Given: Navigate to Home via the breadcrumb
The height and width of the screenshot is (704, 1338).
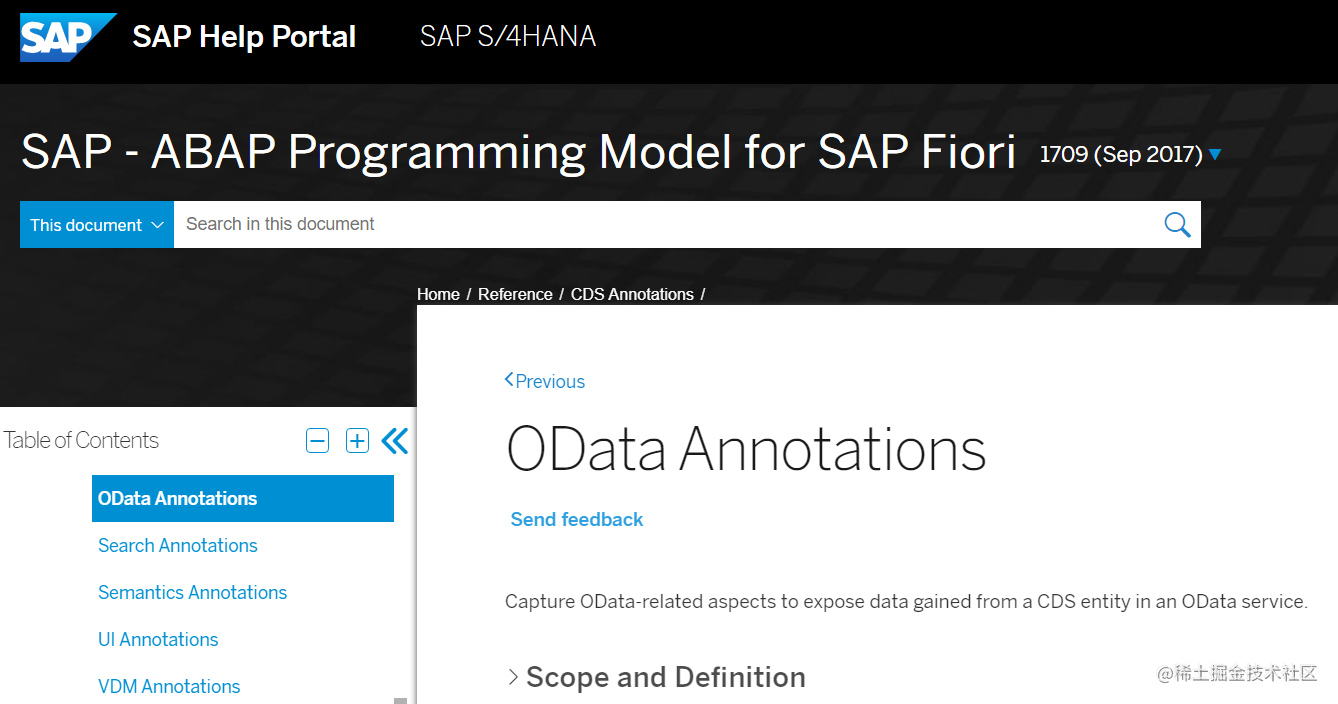Looking at the screenshot, I should [x=438, y=294].
